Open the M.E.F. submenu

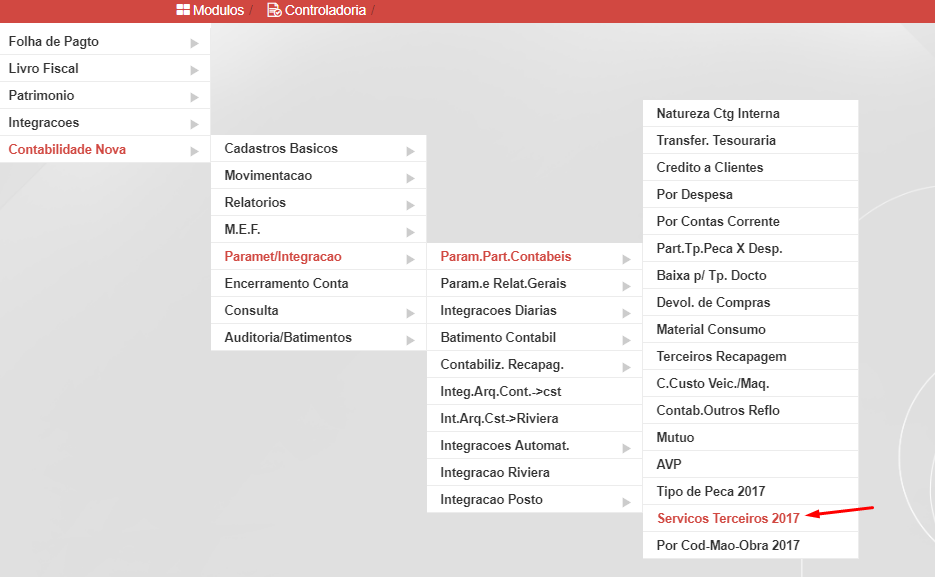318,229
